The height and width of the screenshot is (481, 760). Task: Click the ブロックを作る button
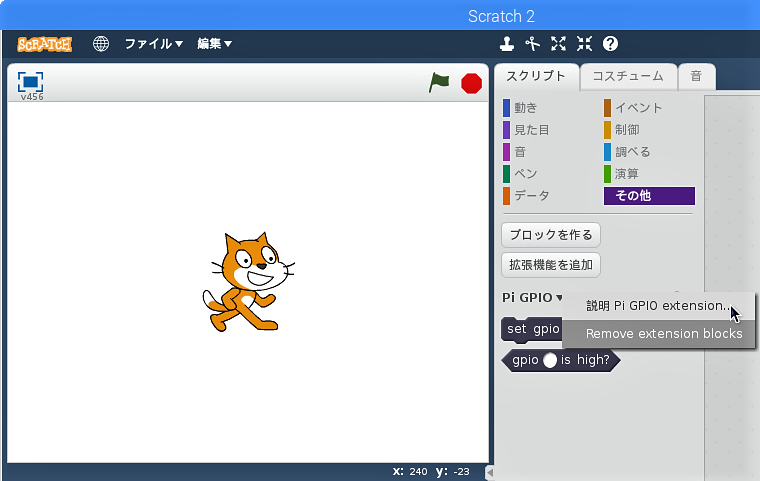pos(551,235)
